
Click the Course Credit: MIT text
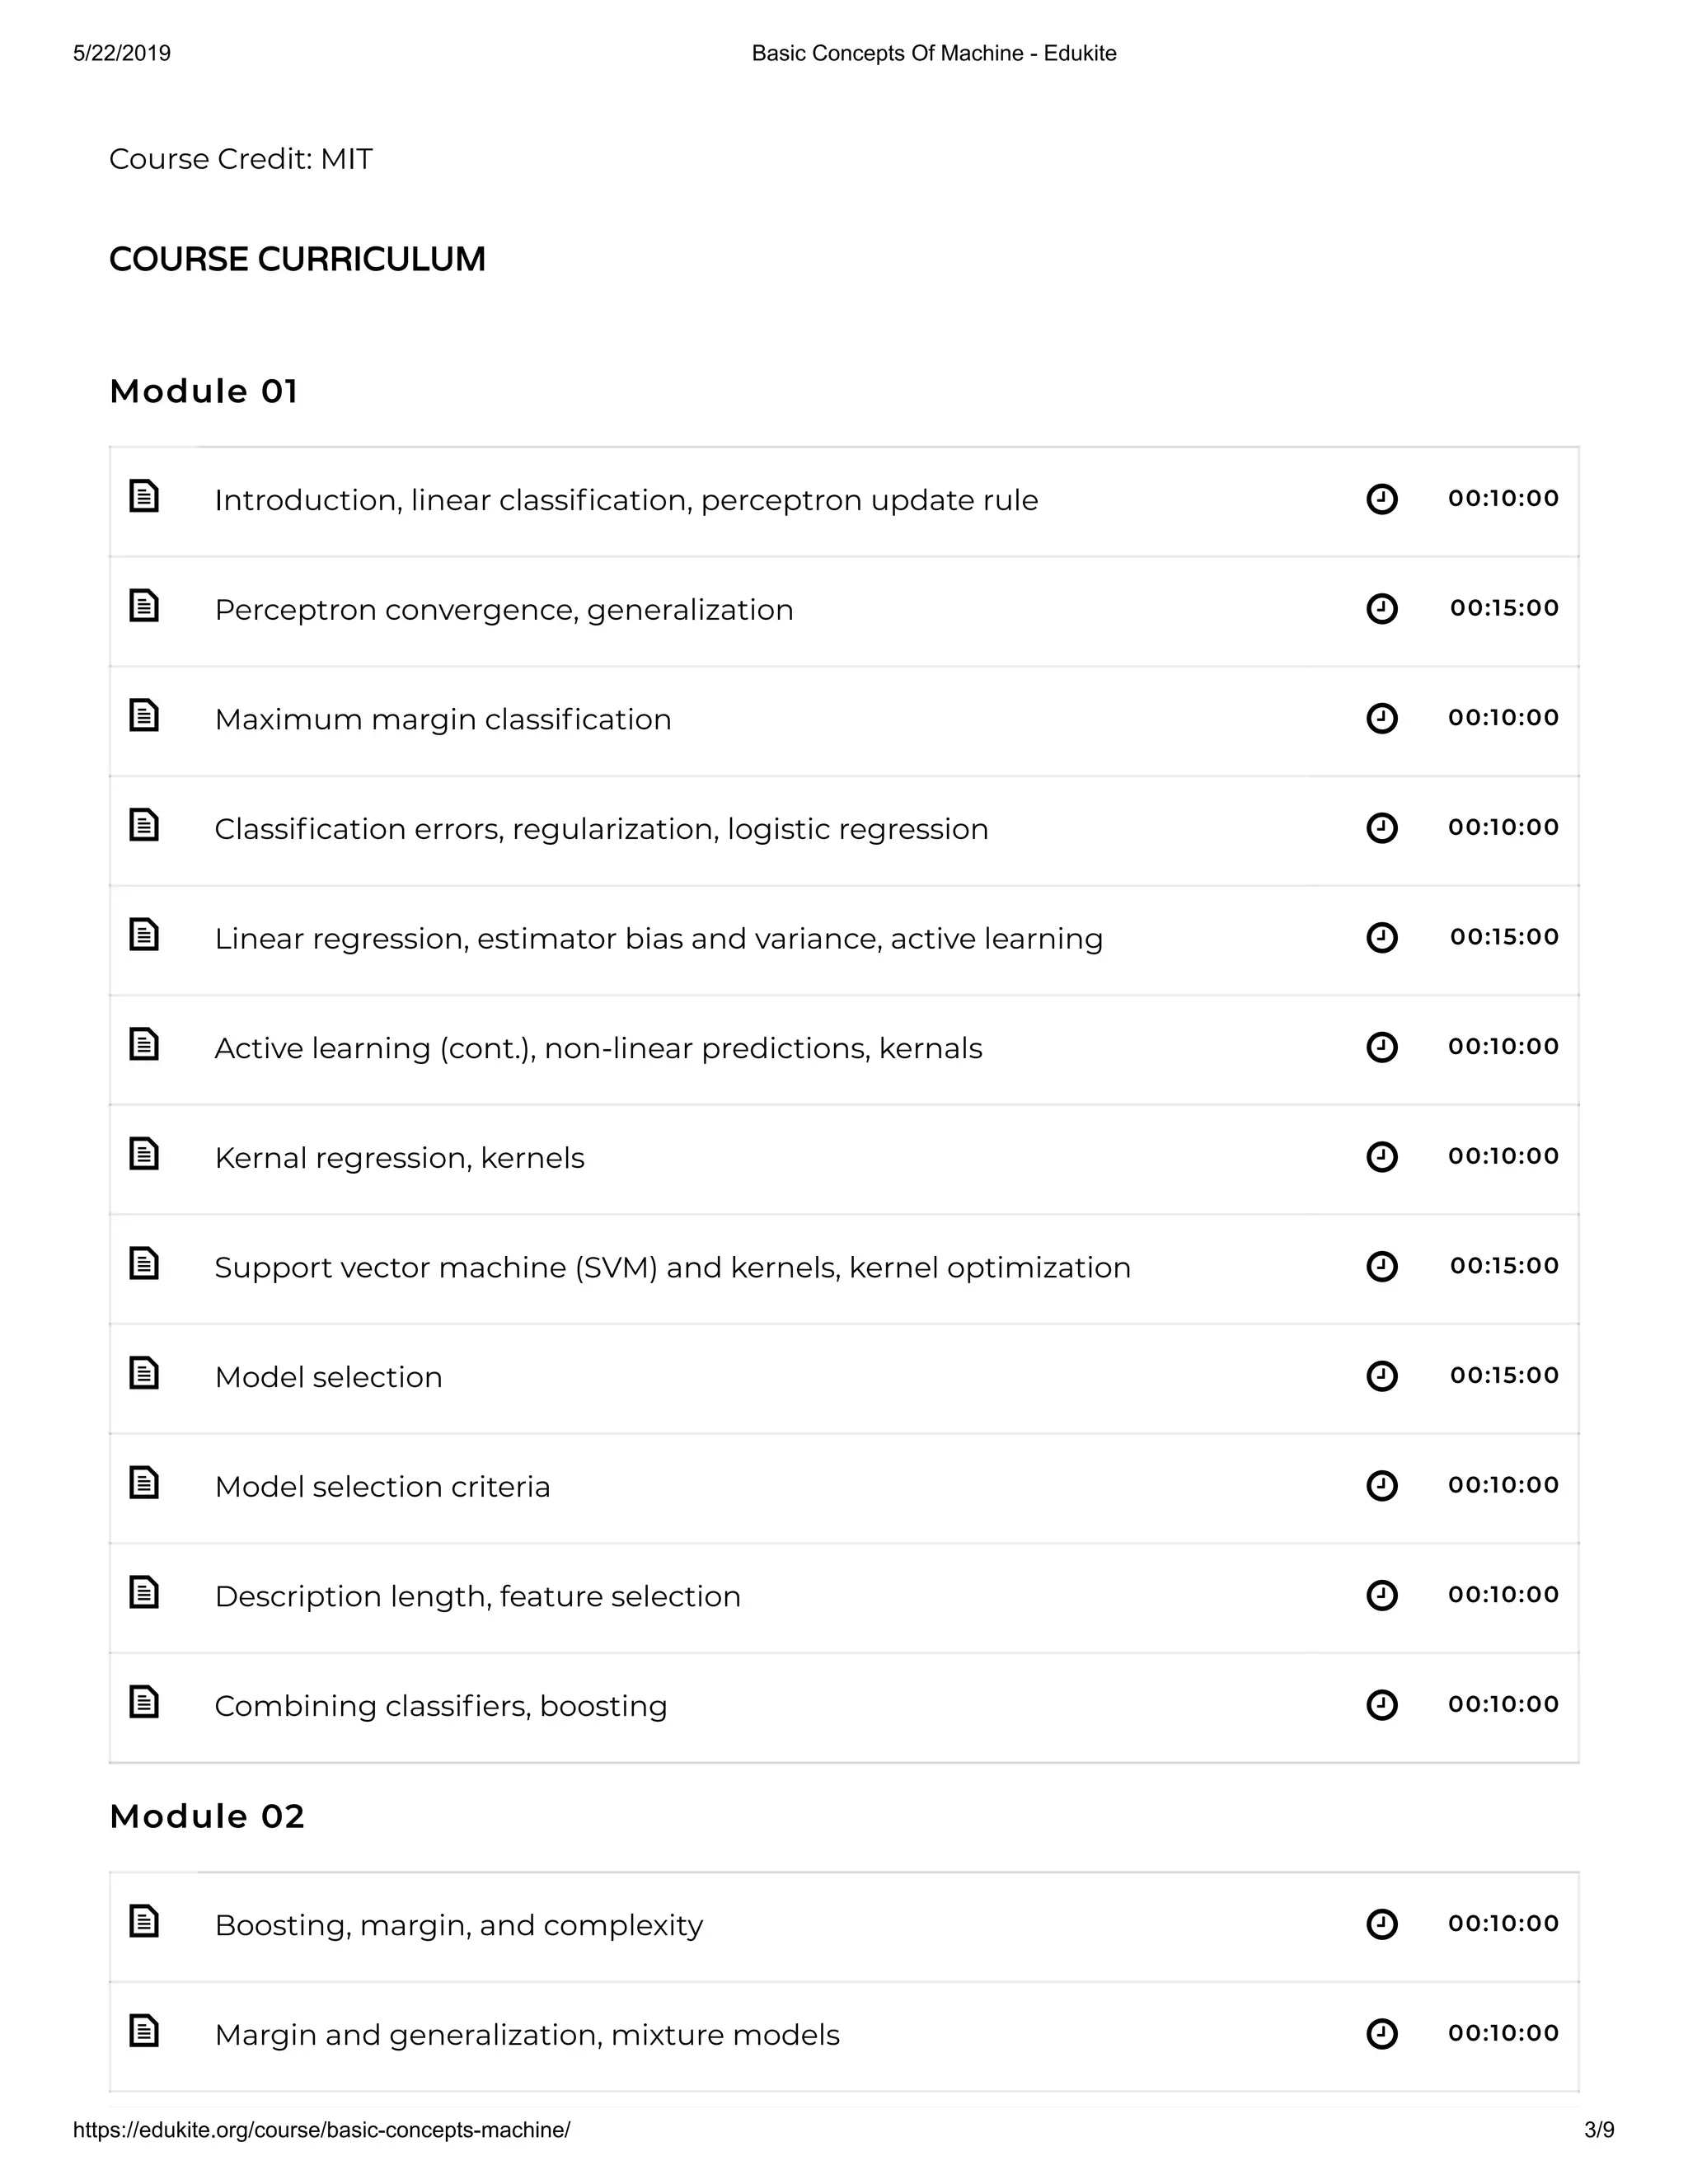pos(241,159)
